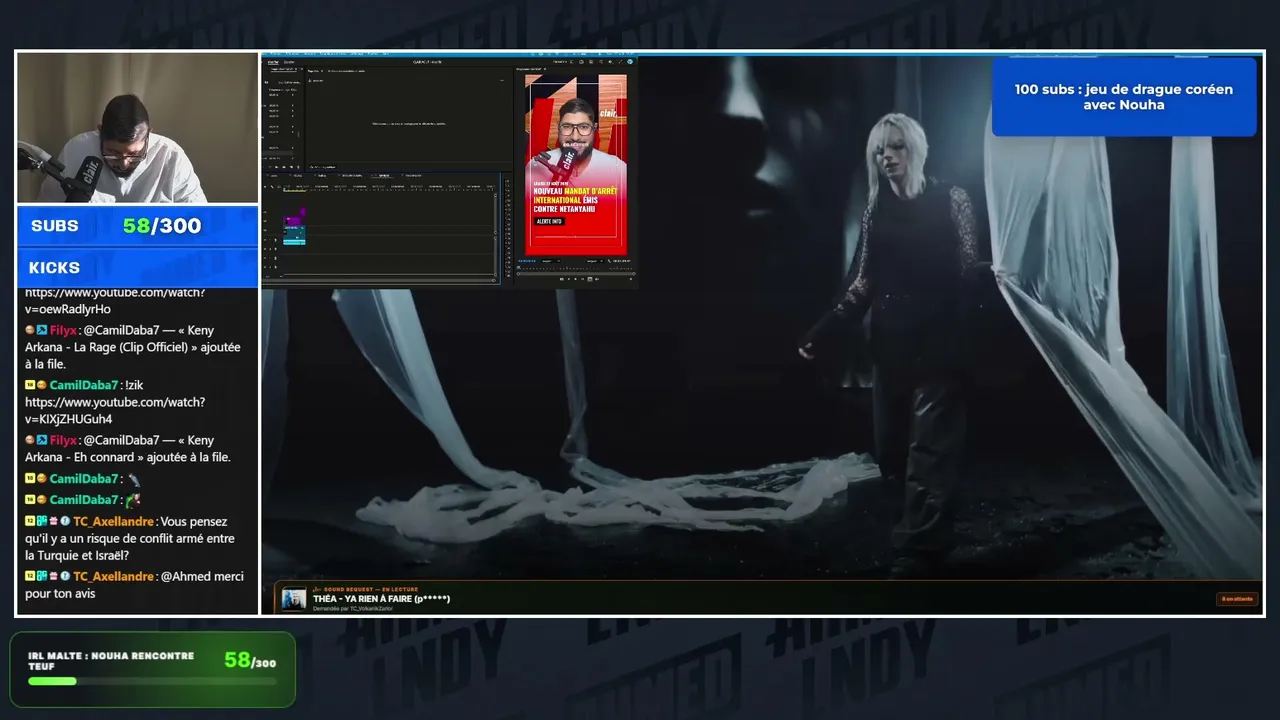Click the streamer webcam feed
This screenshot has height=720, width=1280.
point(137,128)
